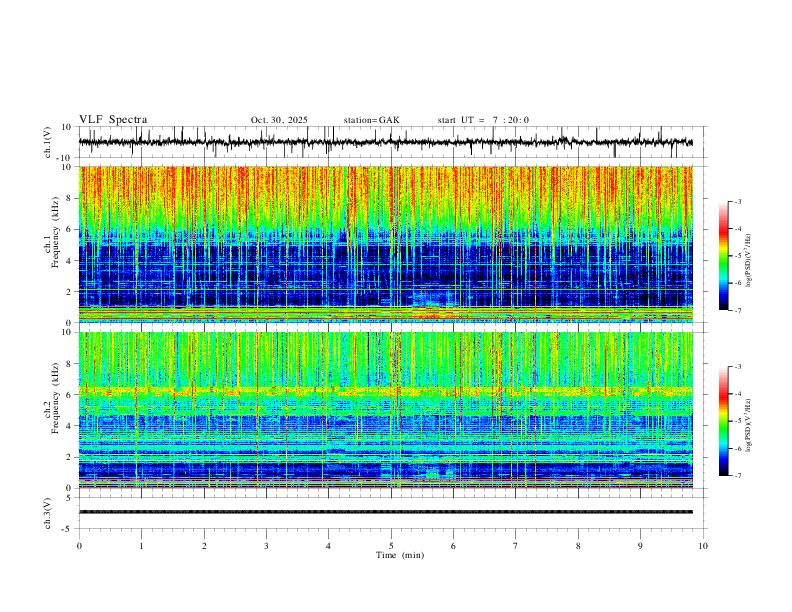Click the "VLF Spectra" plot title
The height and width of the screenshot is (612, 792).
point(113,120)
